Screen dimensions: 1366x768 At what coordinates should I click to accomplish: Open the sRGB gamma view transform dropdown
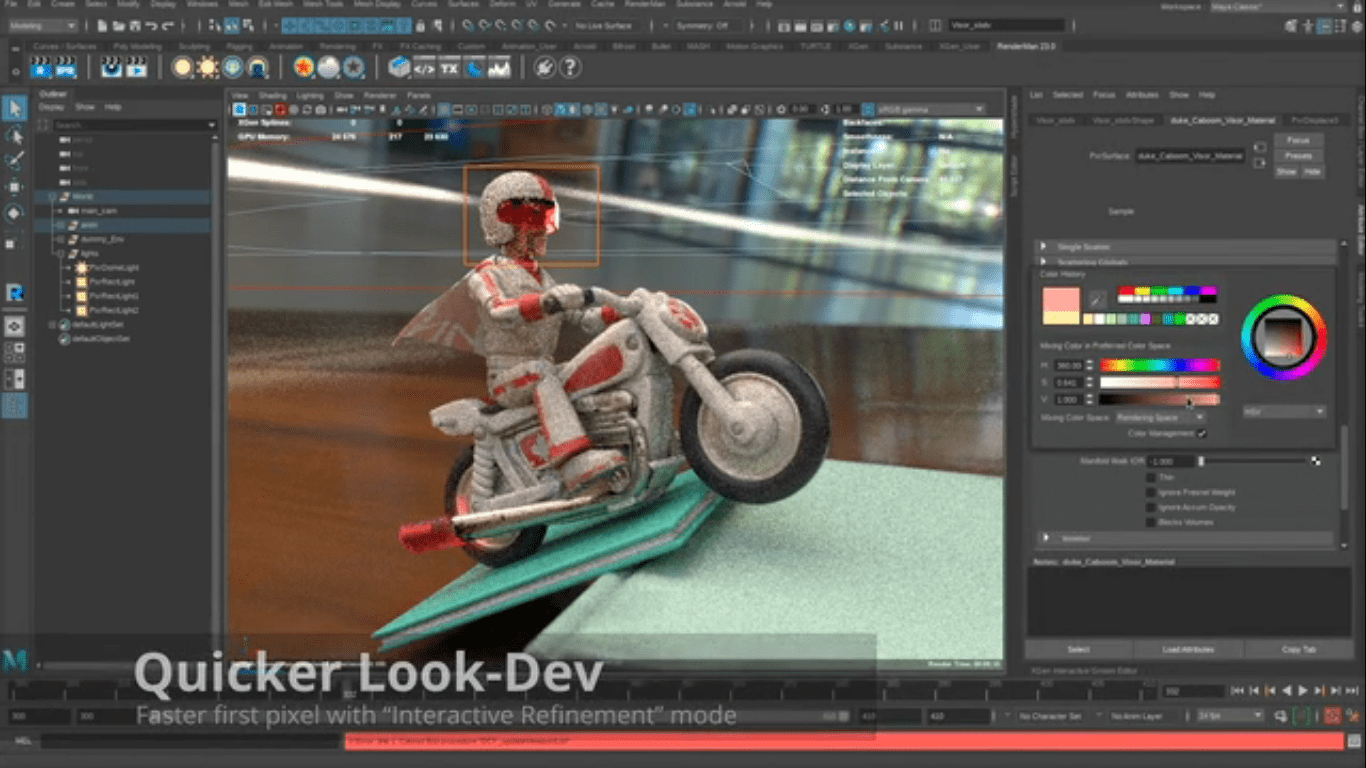pos(930,109)
